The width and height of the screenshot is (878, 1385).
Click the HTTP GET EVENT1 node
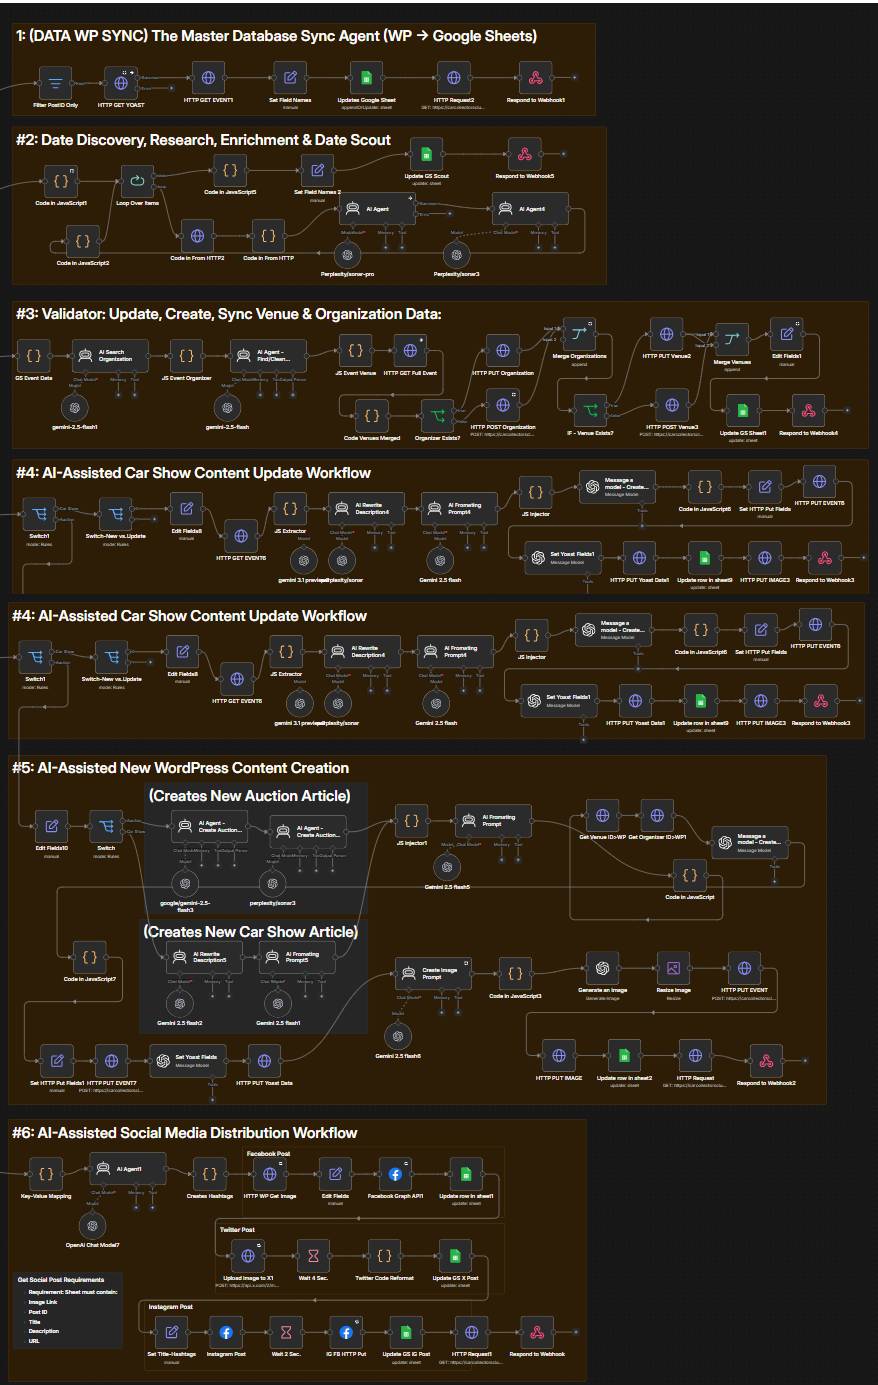[208, 77]
